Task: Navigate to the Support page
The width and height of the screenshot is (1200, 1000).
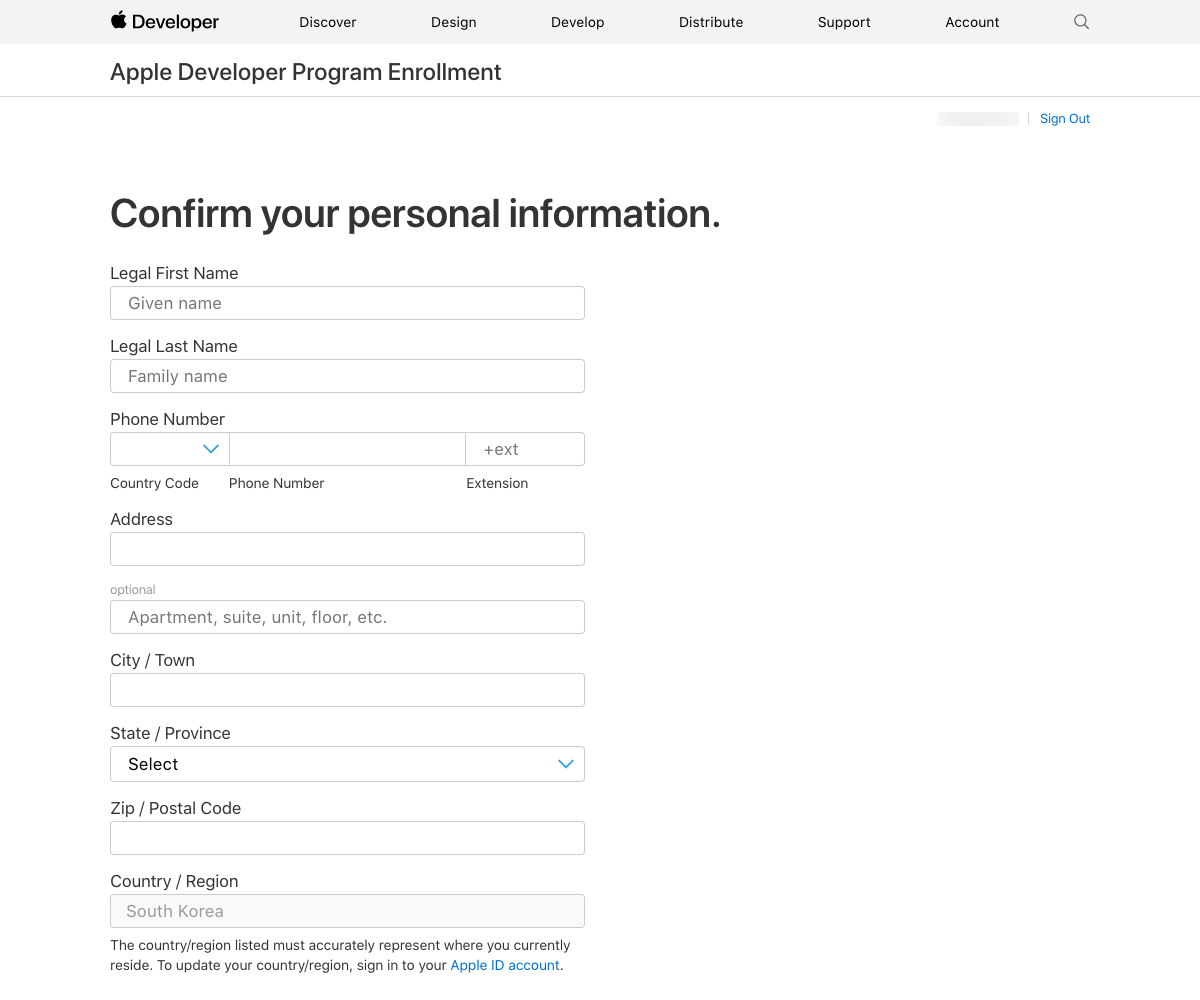Action: click(844, 22)
